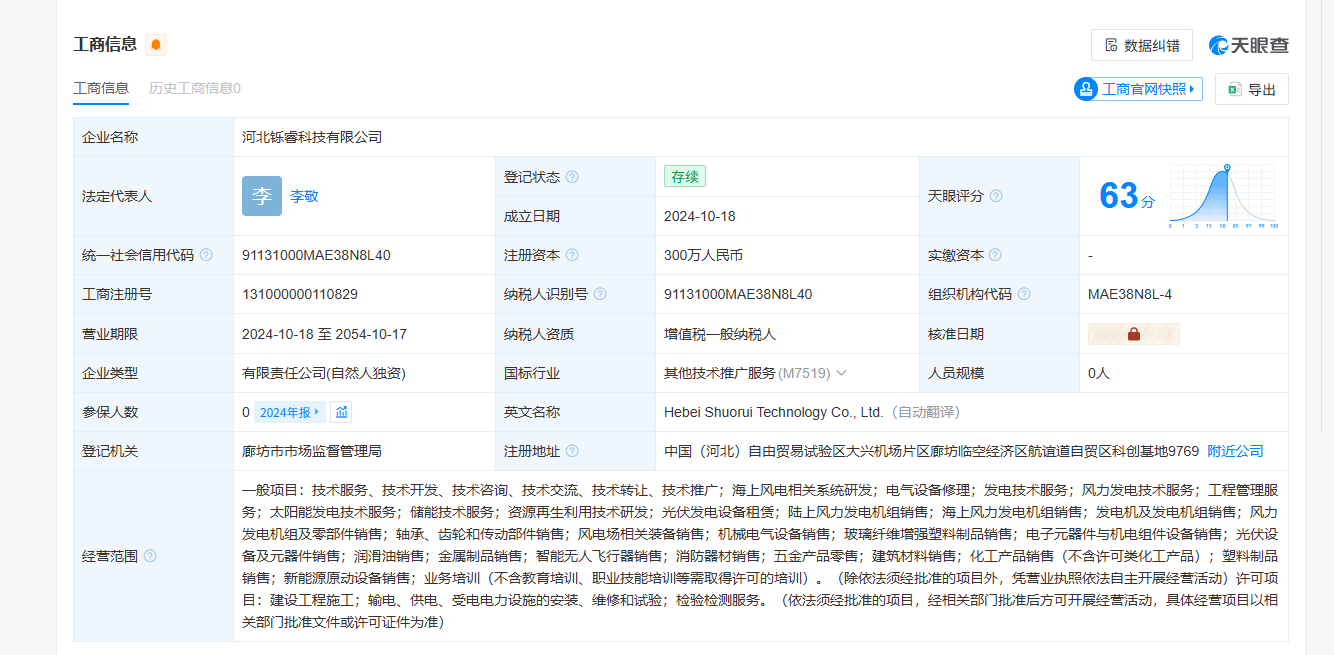Click help icon next to 登记状态

tap(572, 177)
